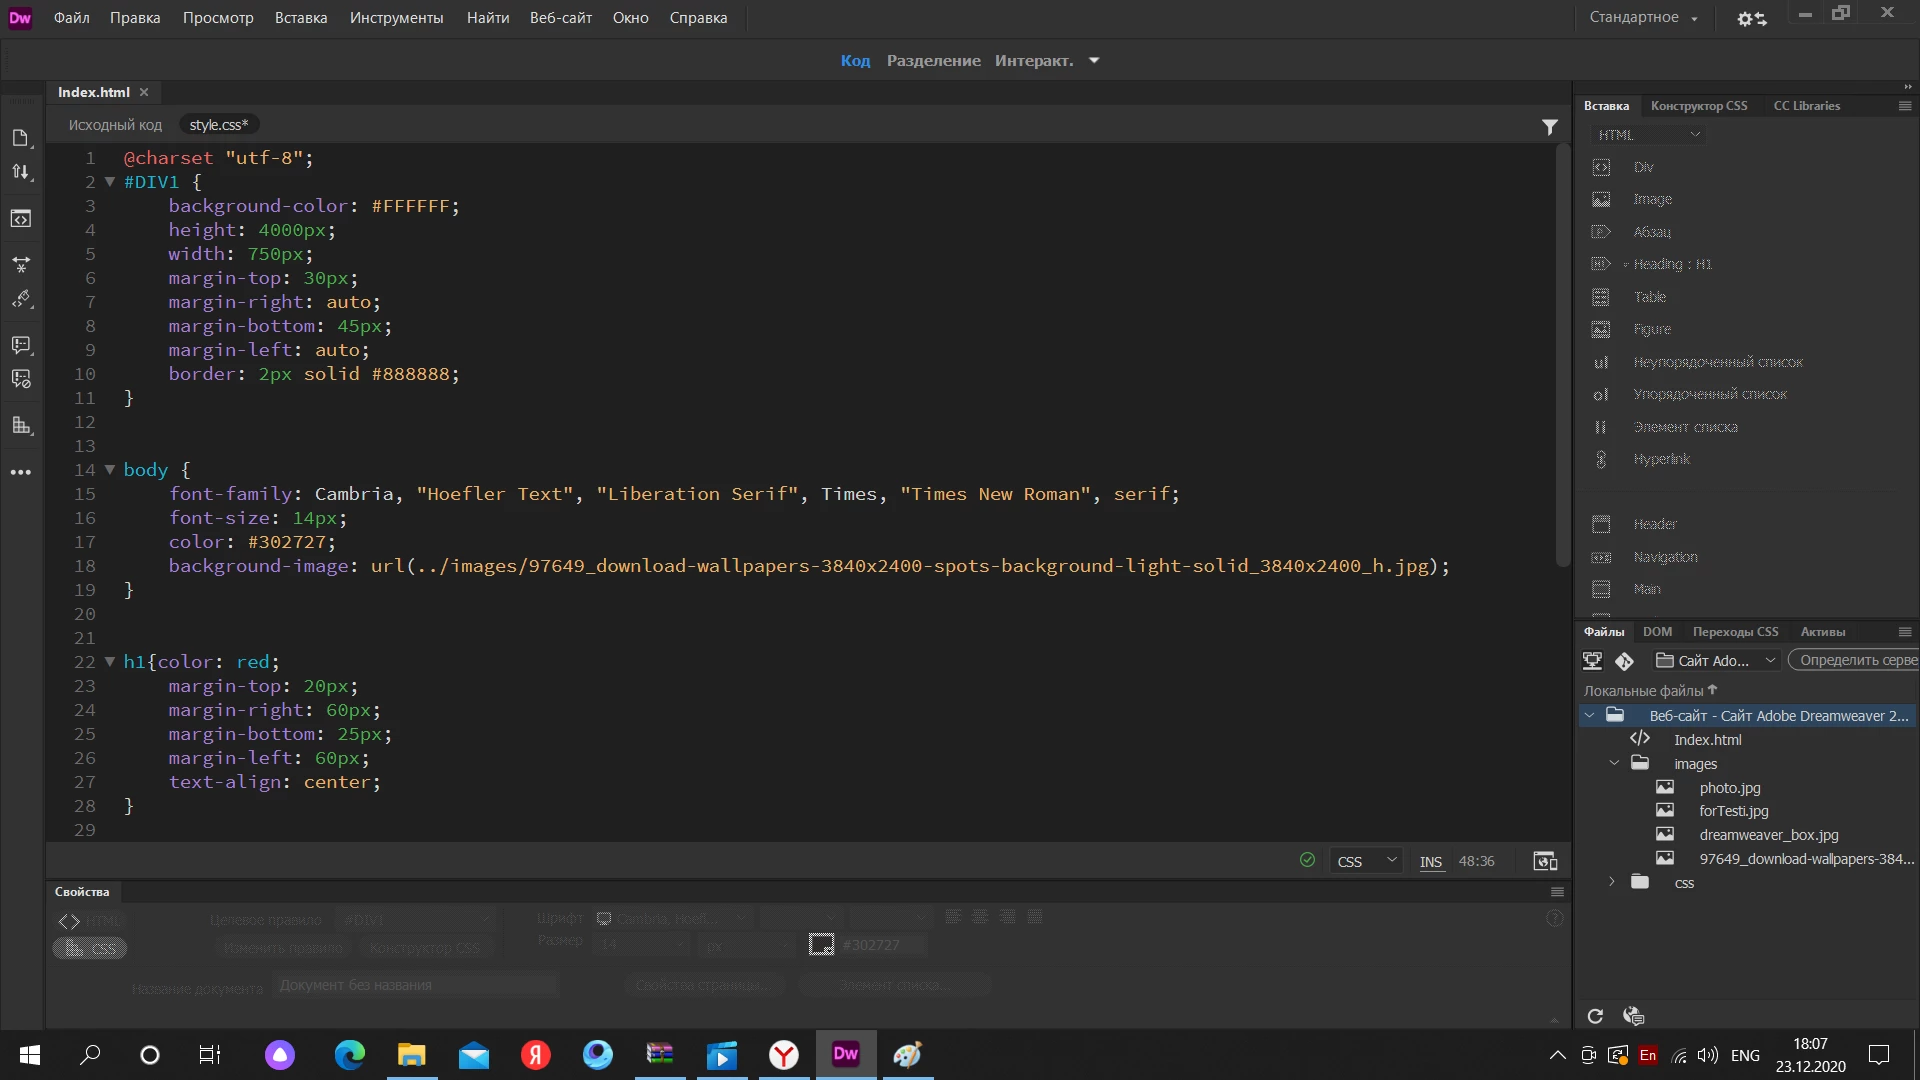Open the Вставка menu
This screenshot has width=1920, height=1080.
tap(300, 18)
